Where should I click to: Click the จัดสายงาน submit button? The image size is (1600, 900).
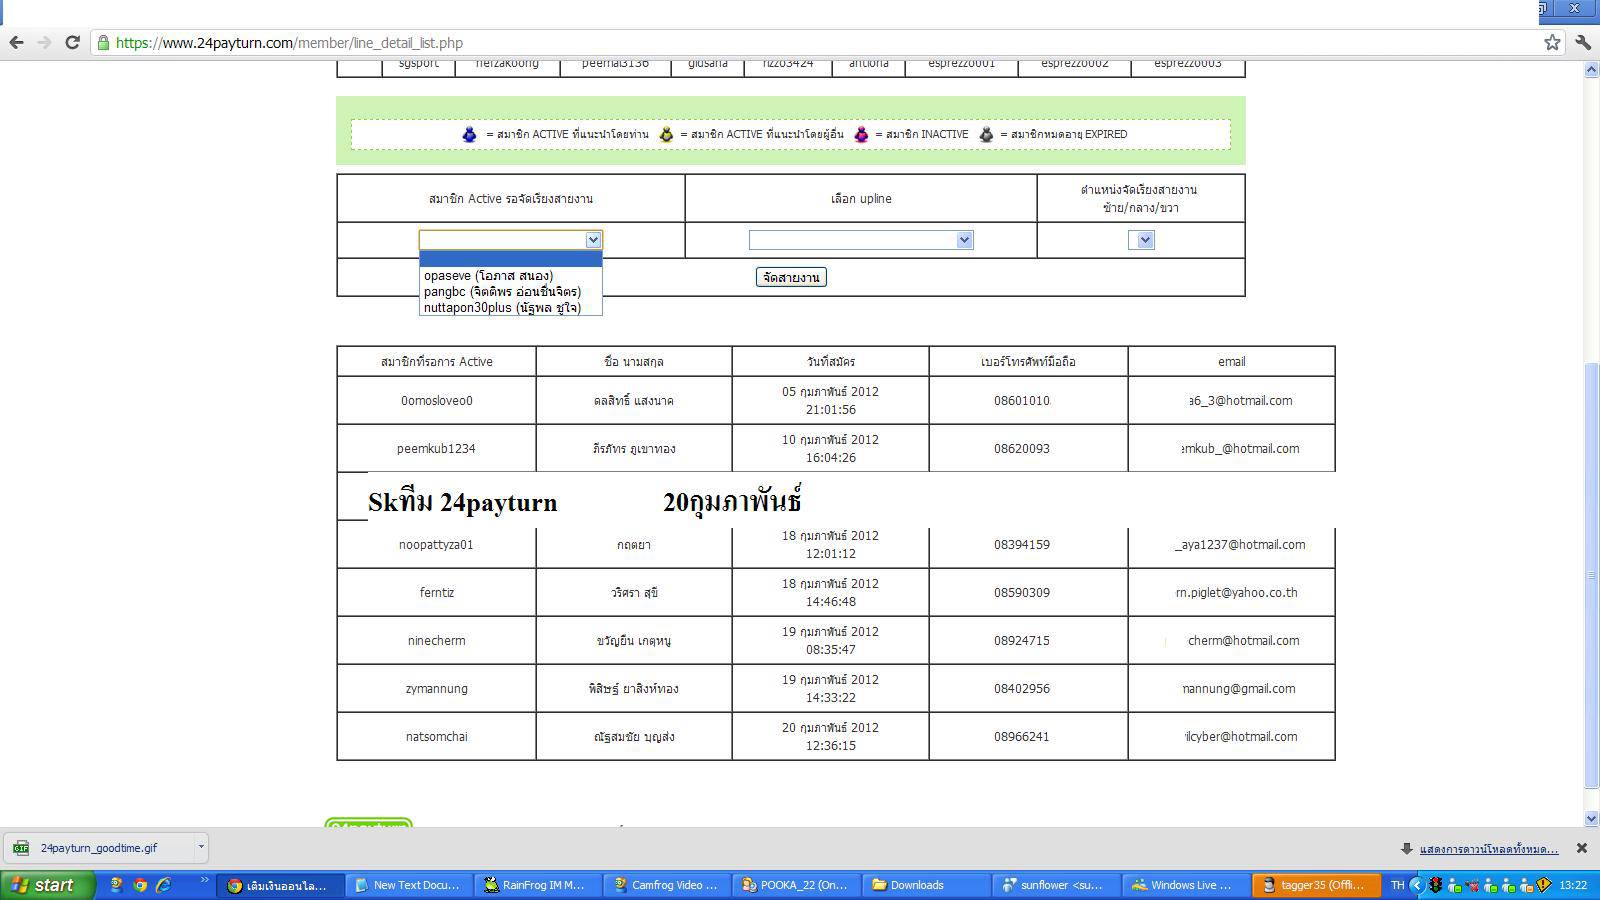click(x=791, y=277)
